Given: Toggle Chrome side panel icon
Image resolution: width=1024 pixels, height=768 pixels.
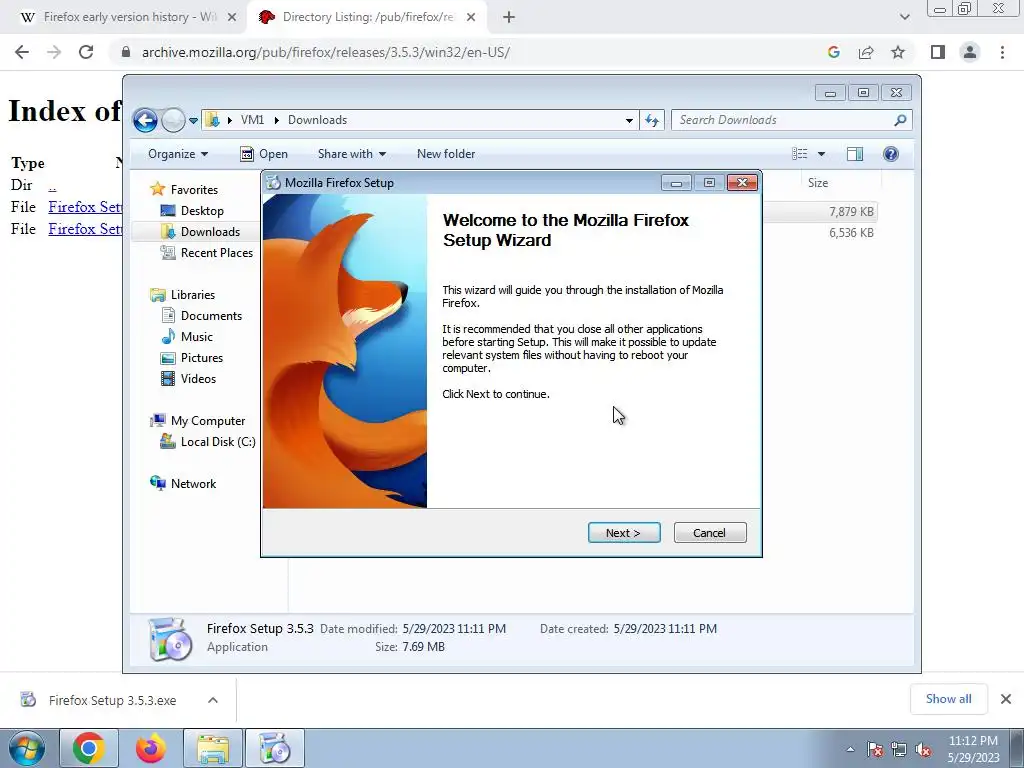Looking at the screenshot, I should pos(938,52).
